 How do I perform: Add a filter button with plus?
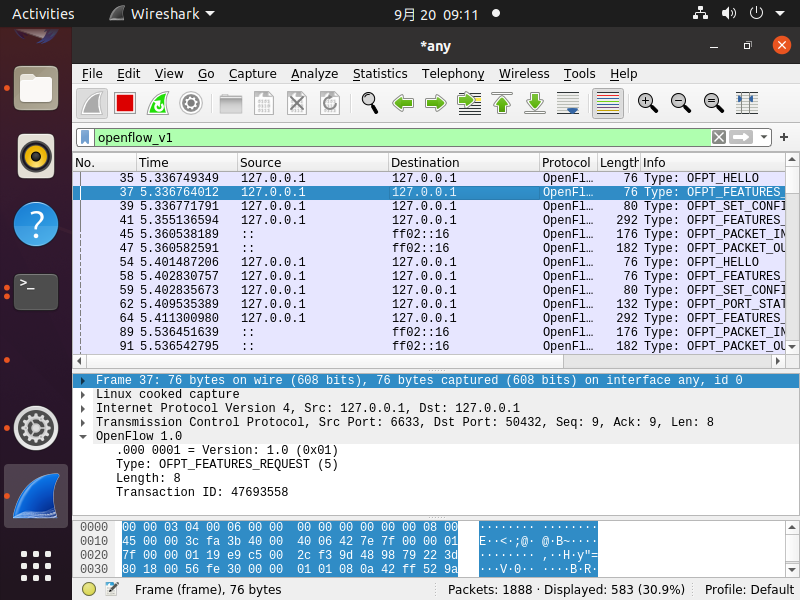click(784, 137)
